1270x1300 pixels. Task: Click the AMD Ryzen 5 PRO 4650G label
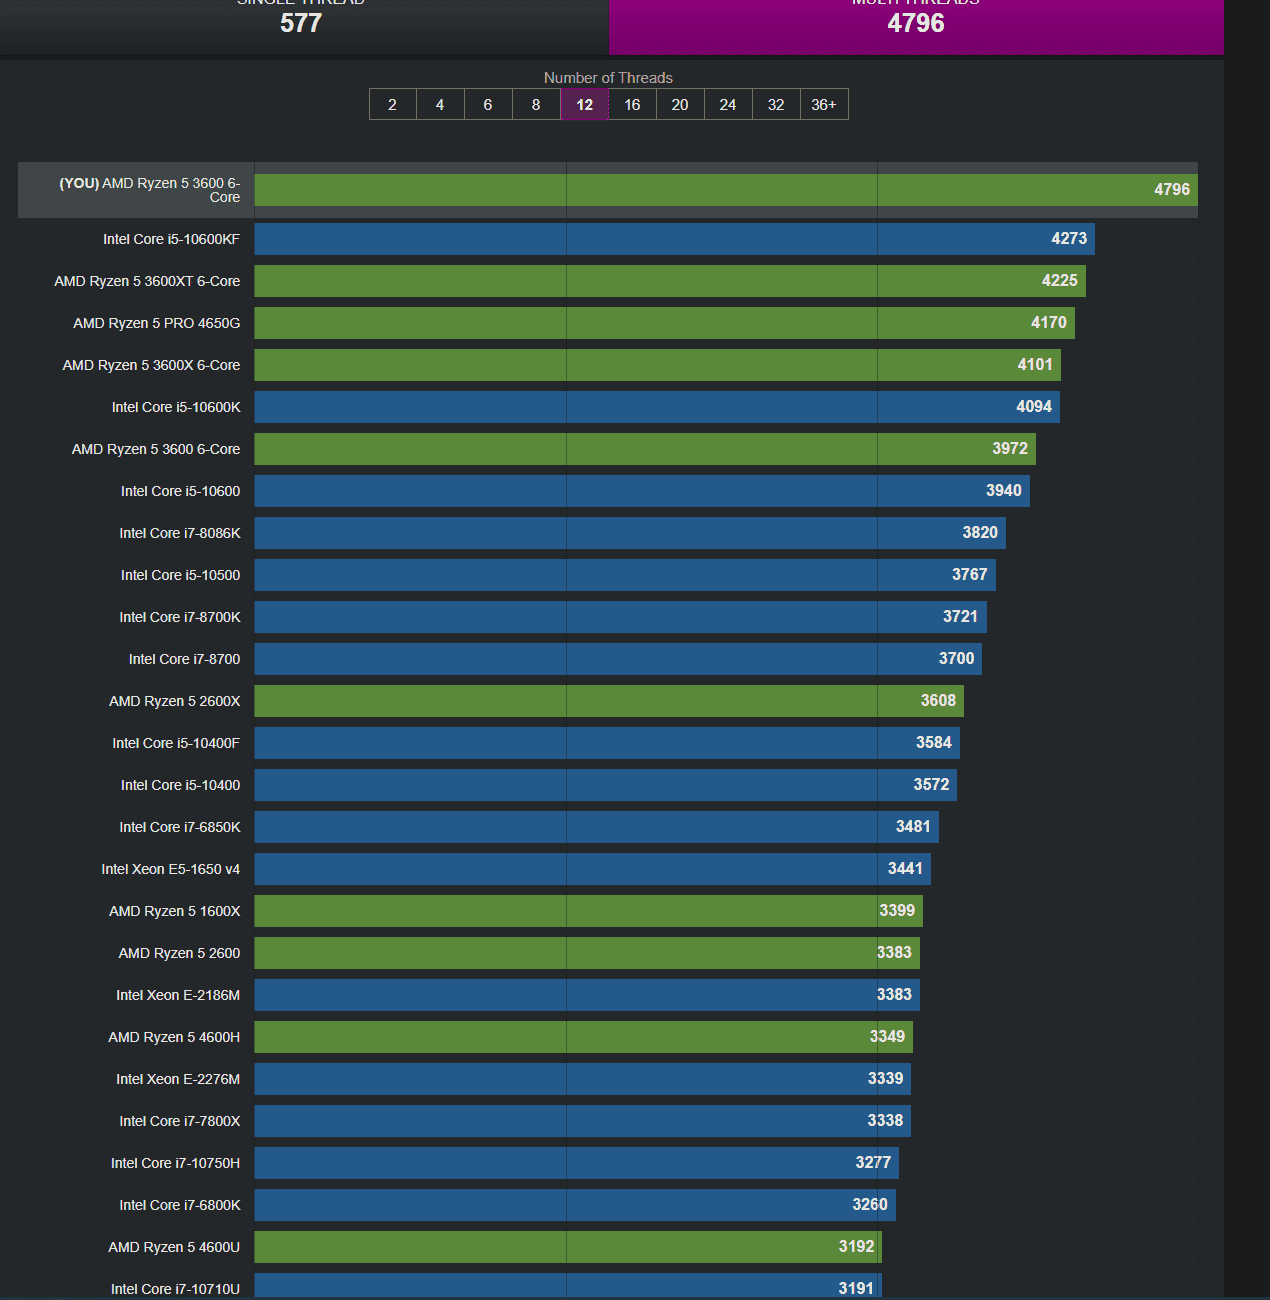tap(156, 323)
